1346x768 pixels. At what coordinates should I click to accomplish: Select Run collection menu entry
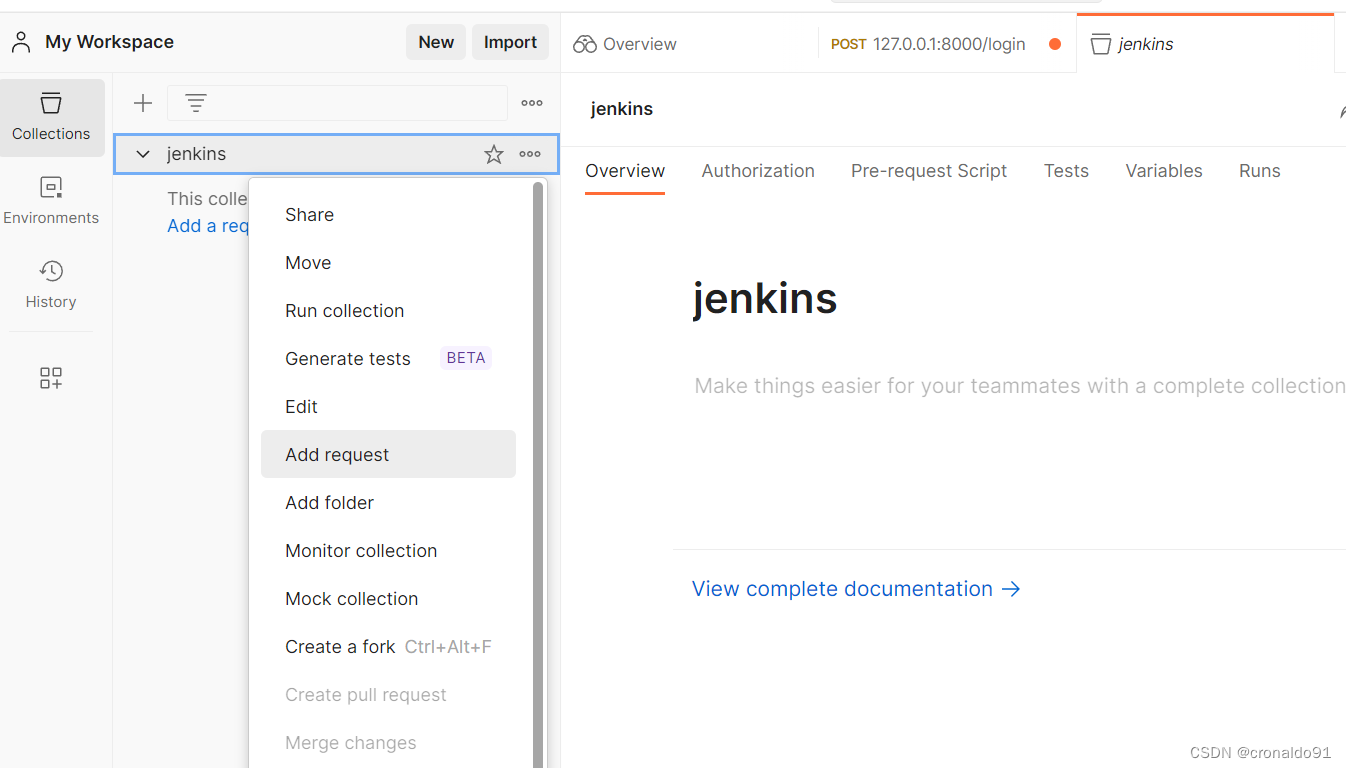389,311
